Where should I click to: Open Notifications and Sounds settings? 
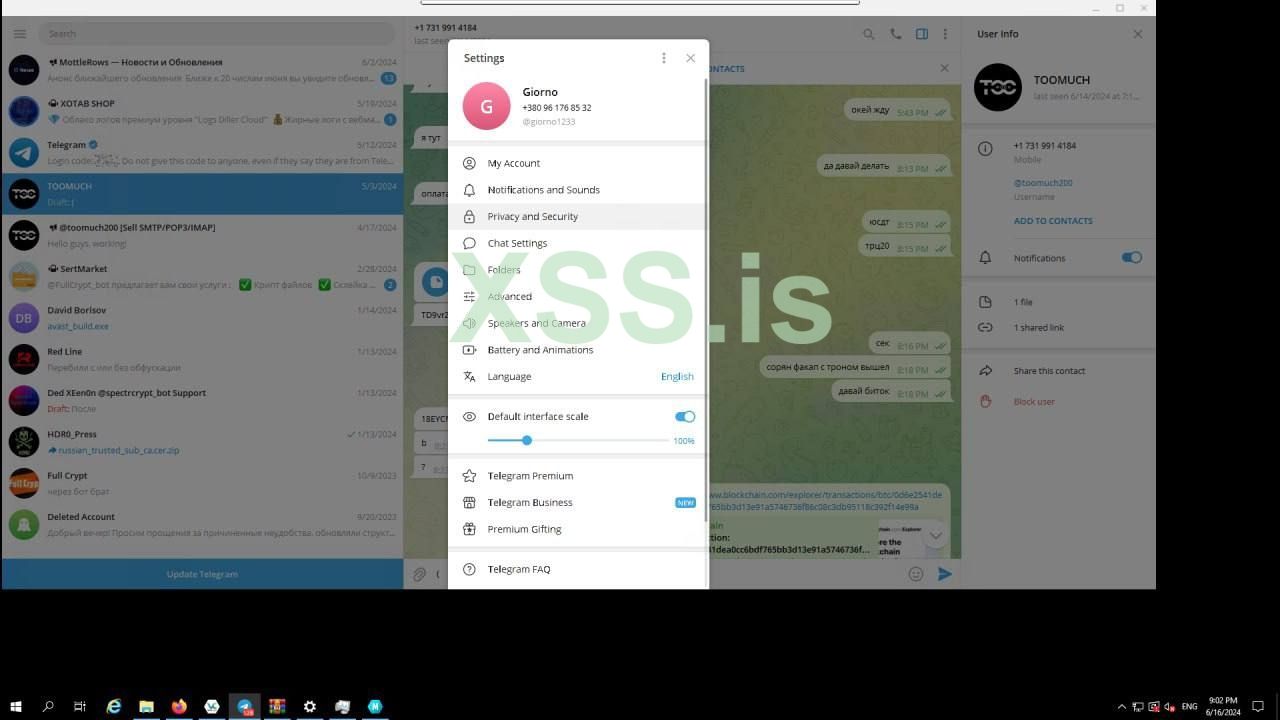(578, 190)
